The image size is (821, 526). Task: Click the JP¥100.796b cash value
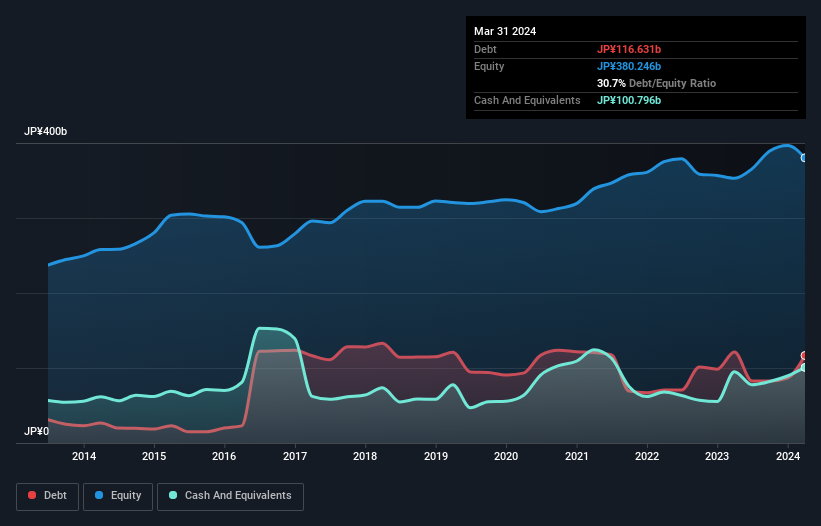pos(629,100)
